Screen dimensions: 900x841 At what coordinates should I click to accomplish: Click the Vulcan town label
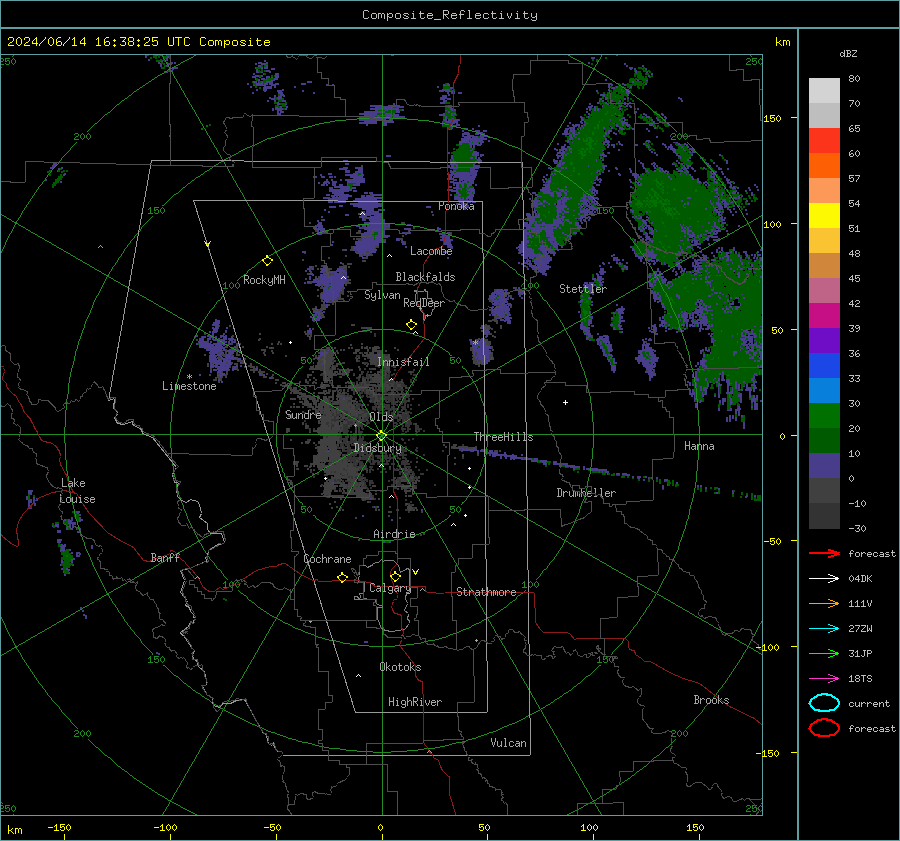point(508,743)
